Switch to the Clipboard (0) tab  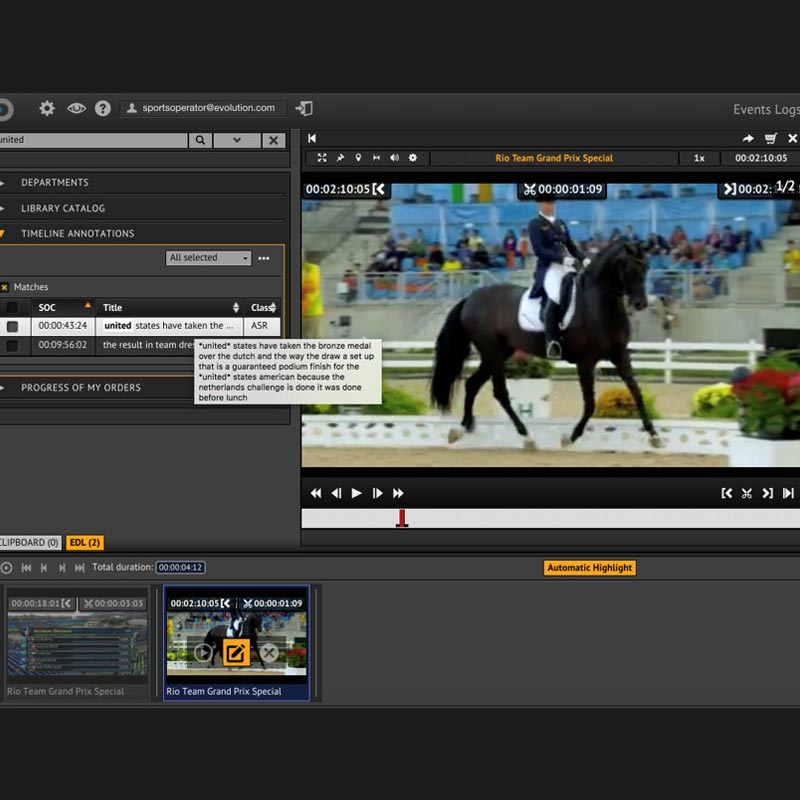tap(28, 542)
